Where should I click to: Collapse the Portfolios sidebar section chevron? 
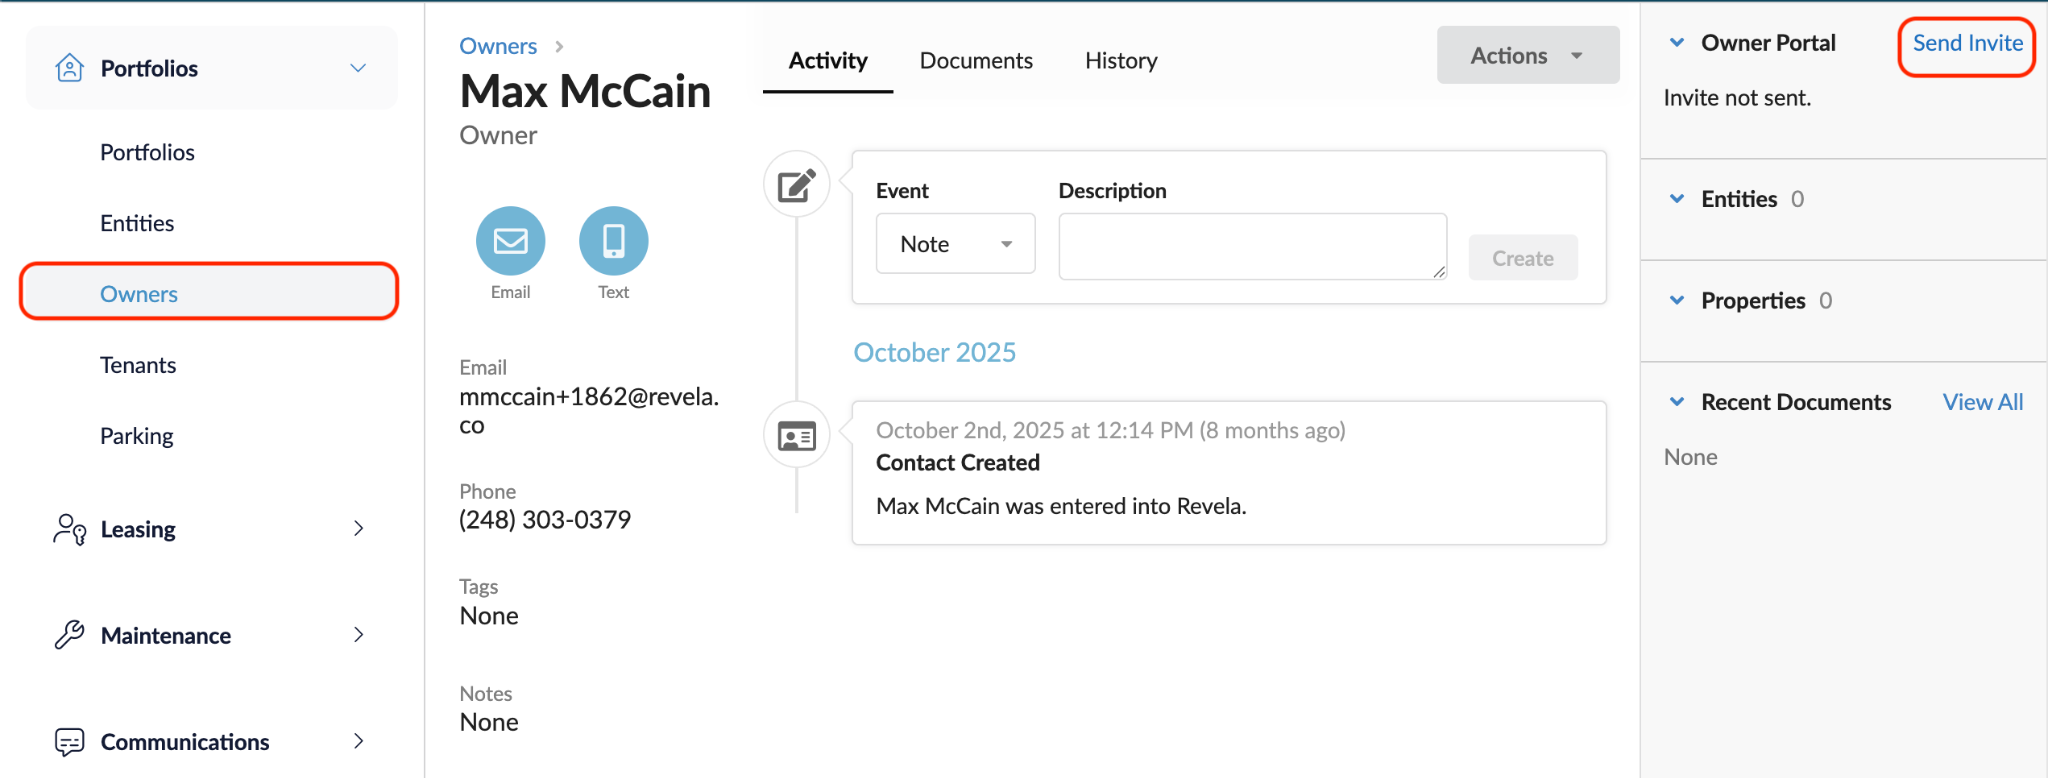coord(358,68)
